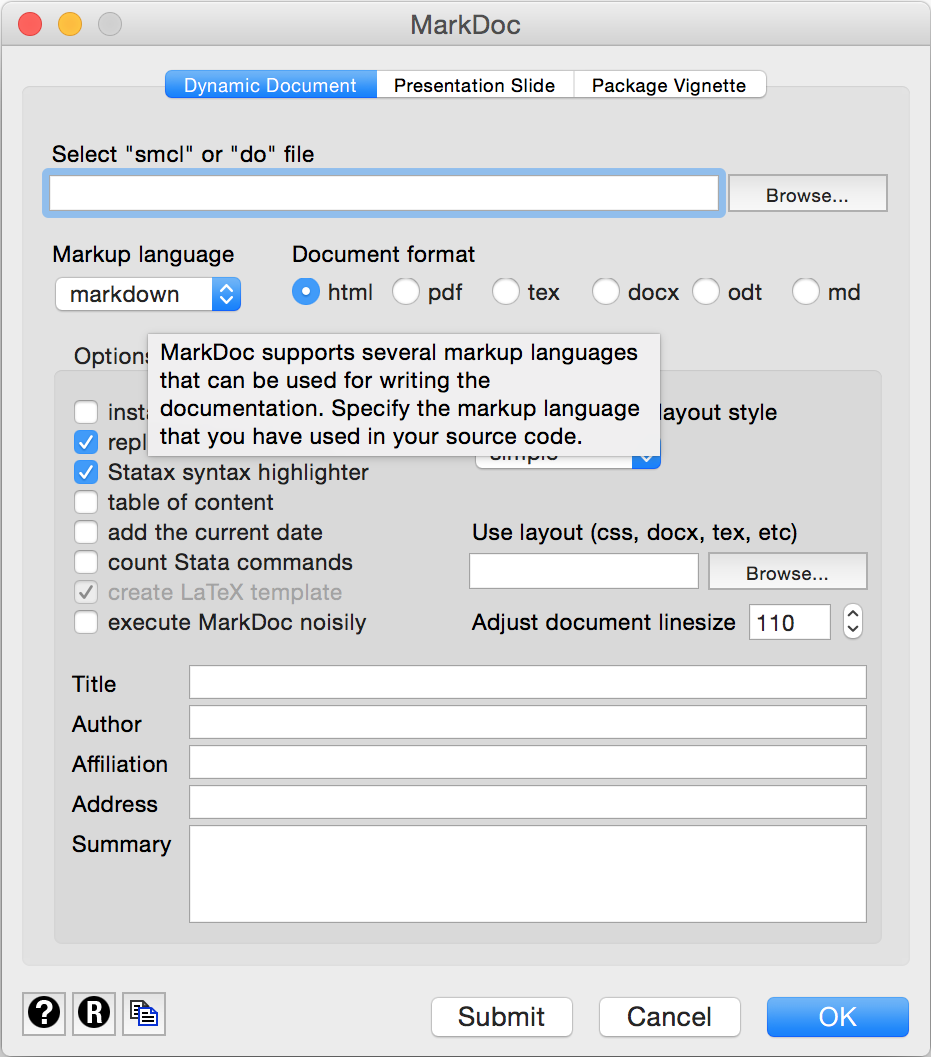Image resolution: width=931 pixels, height=1057 pixels.
Task: Enable count Stata commands checkbox
Action: click(x=86, y=562)
